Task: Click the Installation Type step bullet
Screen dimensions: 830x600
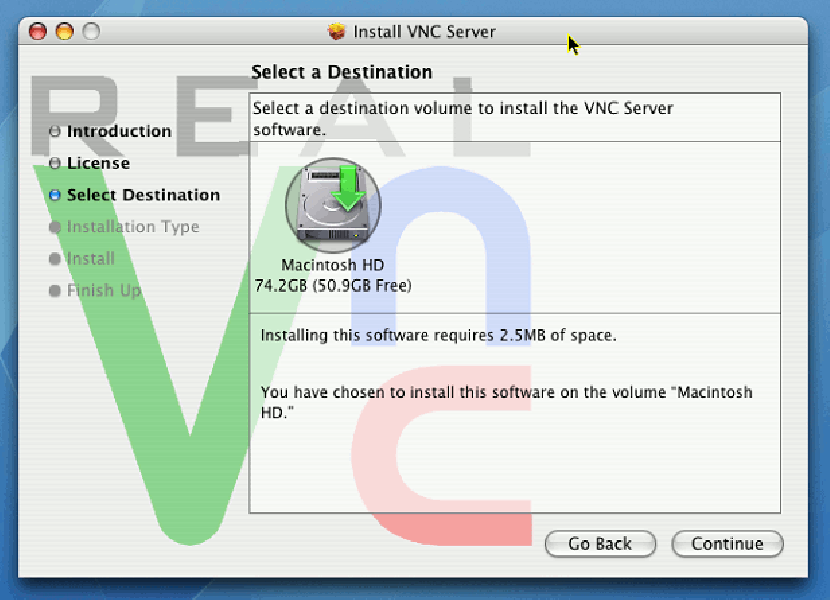Action: tap(55, 227)
